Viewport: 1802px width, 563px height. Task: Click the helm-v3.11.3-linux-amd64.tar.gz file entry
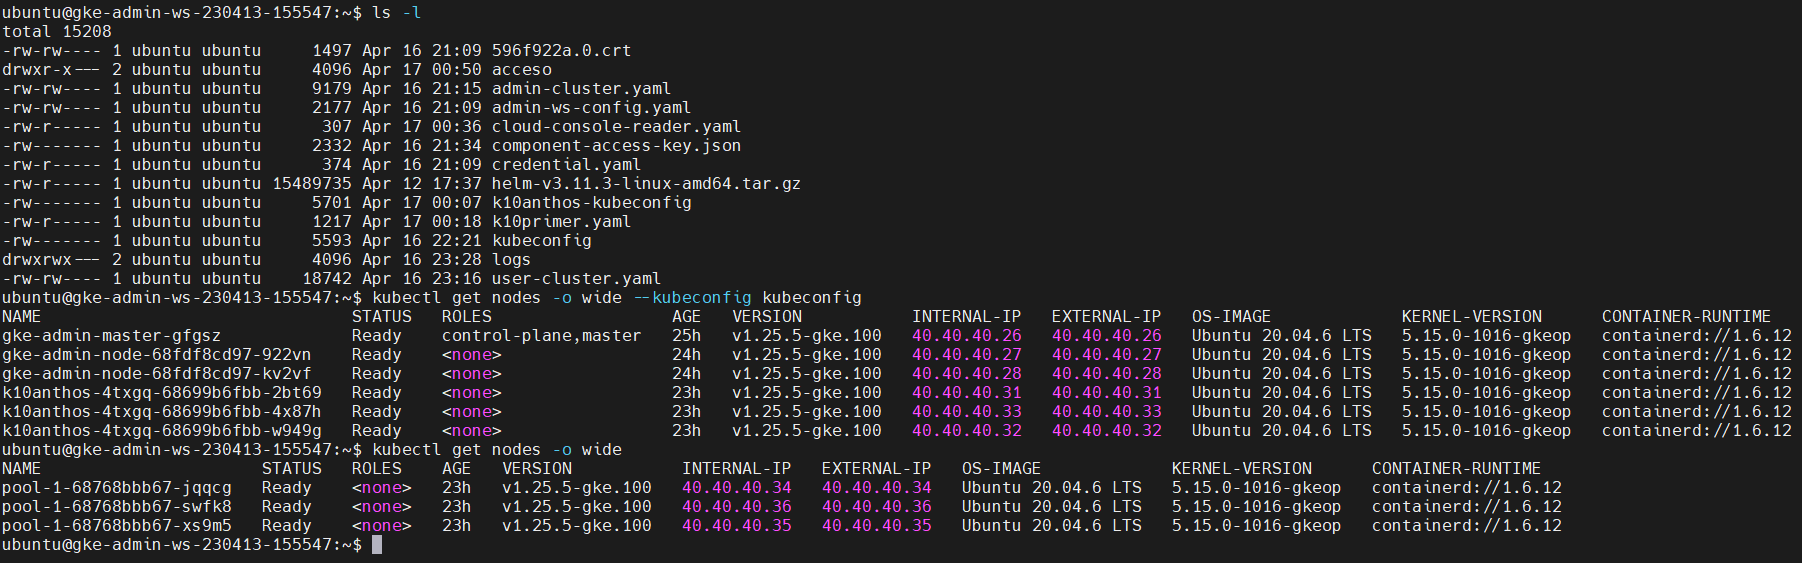coord(646,184)
